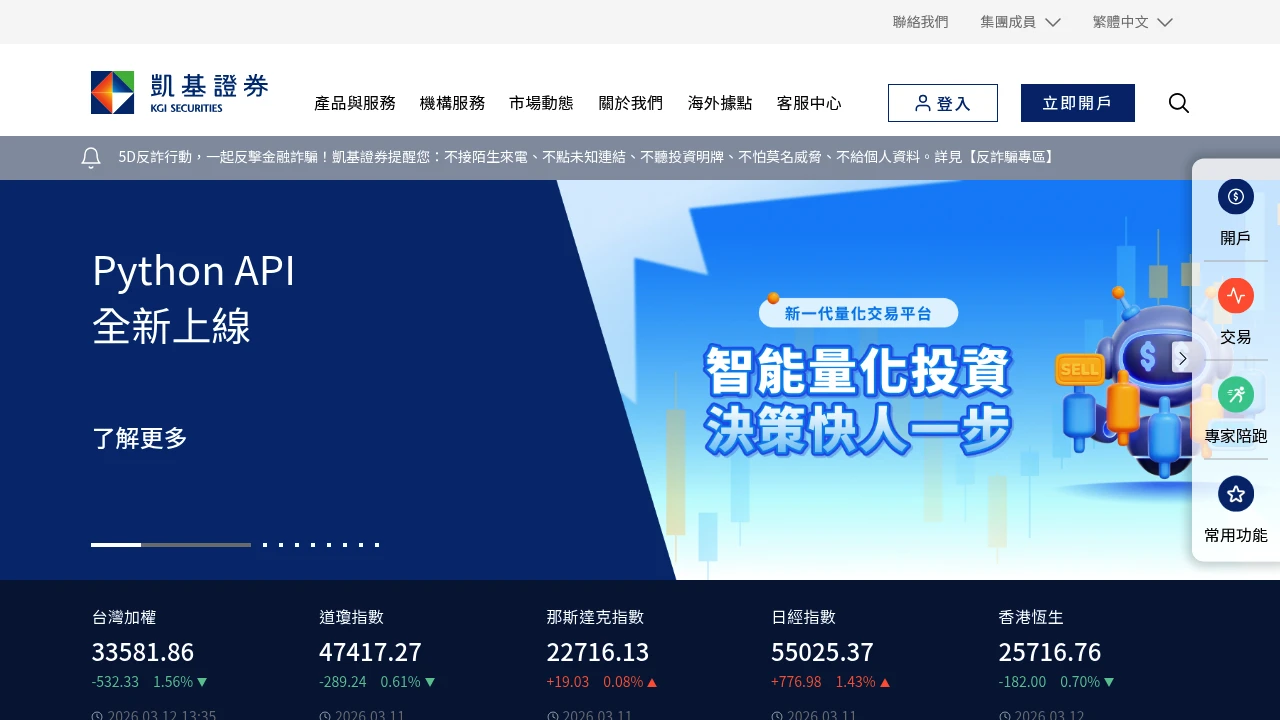Select the 那斯達克指數 index name
The image size is (1280, 720).
pos(595,617)
